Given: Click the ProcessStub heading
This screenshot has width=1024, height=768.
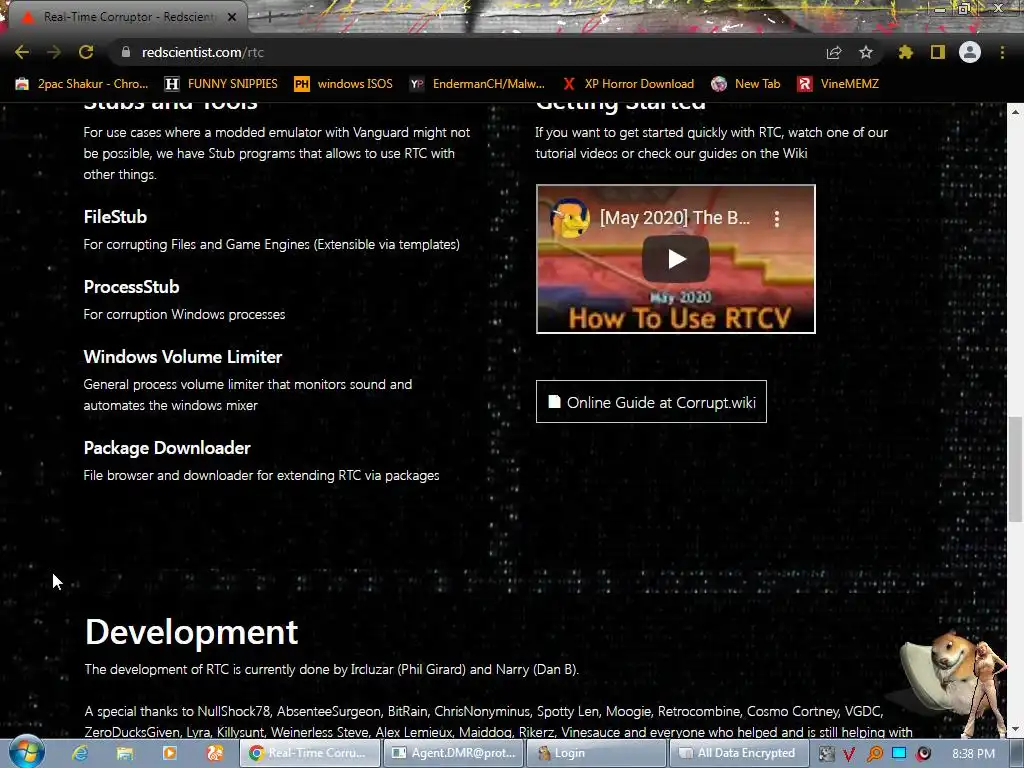Looking at the screenshot, I should tap(131, 287).
